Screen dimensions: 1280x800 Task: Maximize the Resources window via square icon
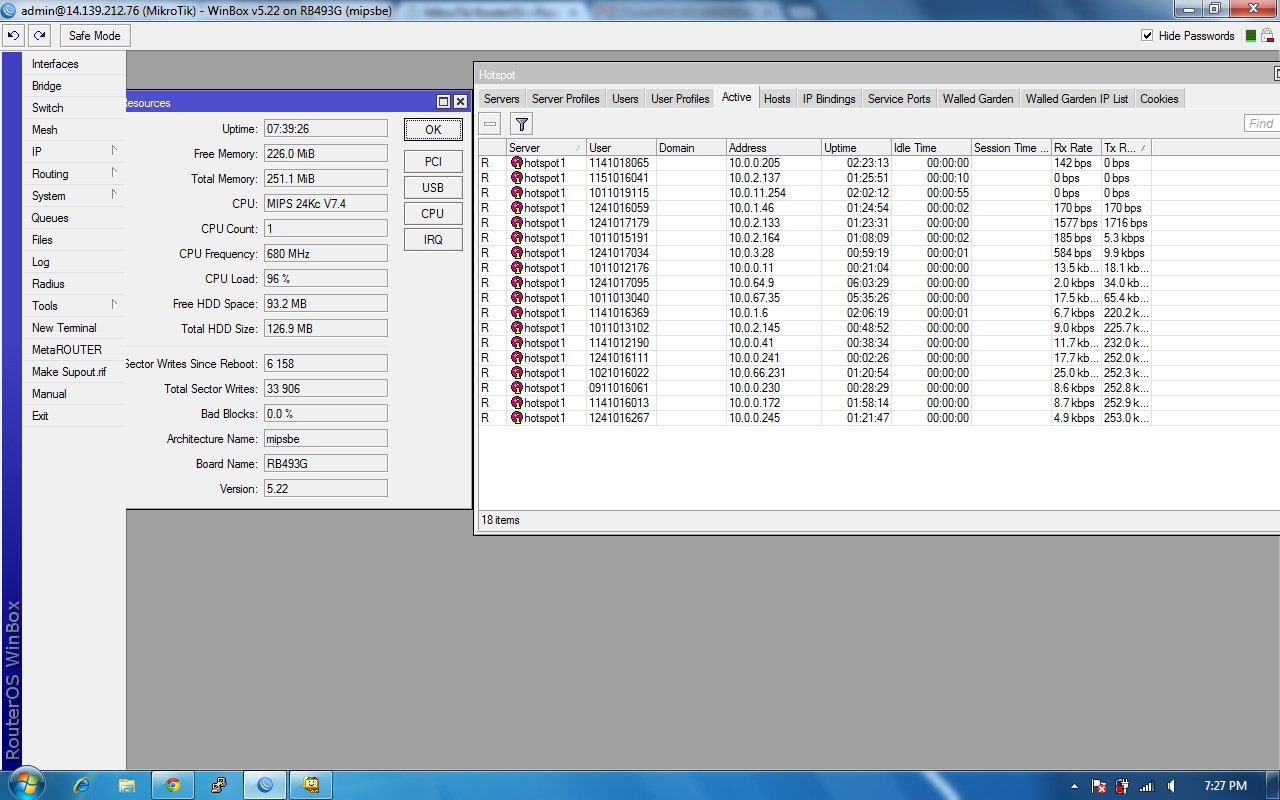pyautogui.click(x=444, y=102)
